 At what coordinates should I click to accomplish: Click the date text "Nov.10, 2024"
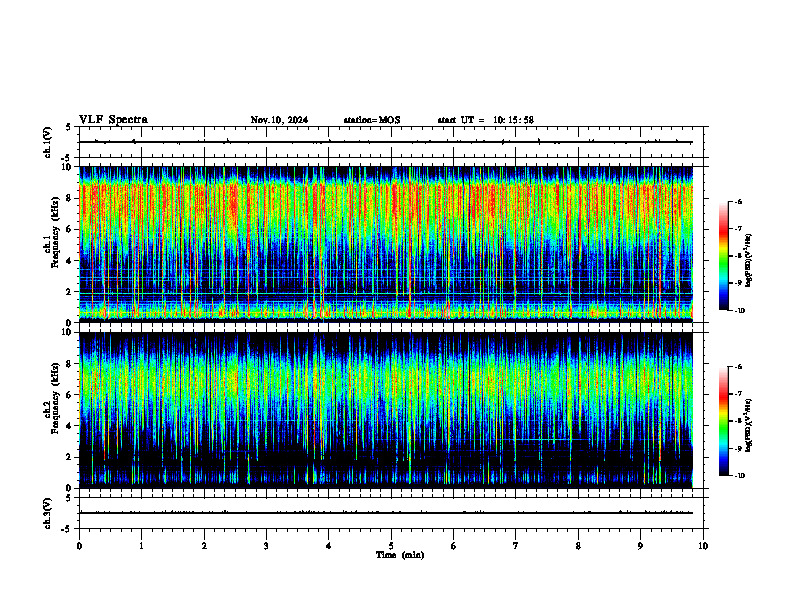click(x=279, y=120)
